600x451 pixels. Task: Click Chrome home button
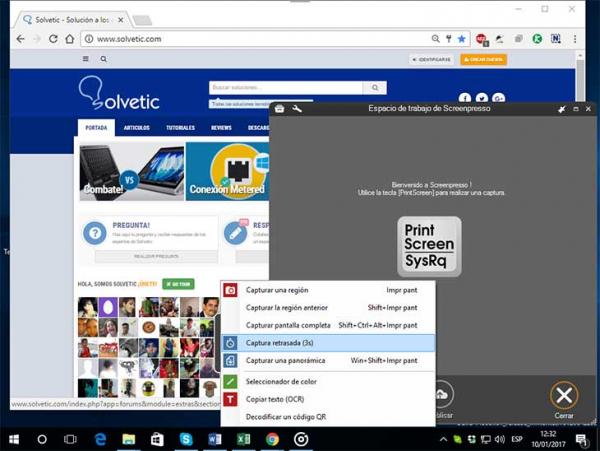point(70,39)
